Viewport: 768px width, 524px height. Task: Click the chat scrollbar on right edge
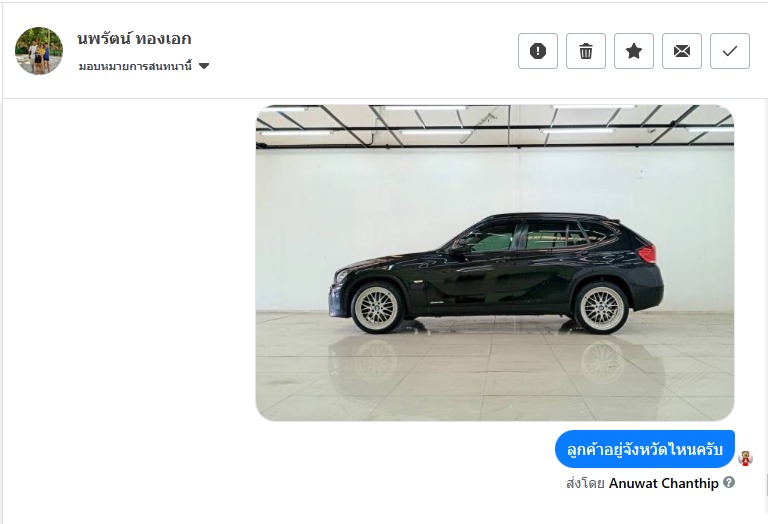(x=766, y=485)
